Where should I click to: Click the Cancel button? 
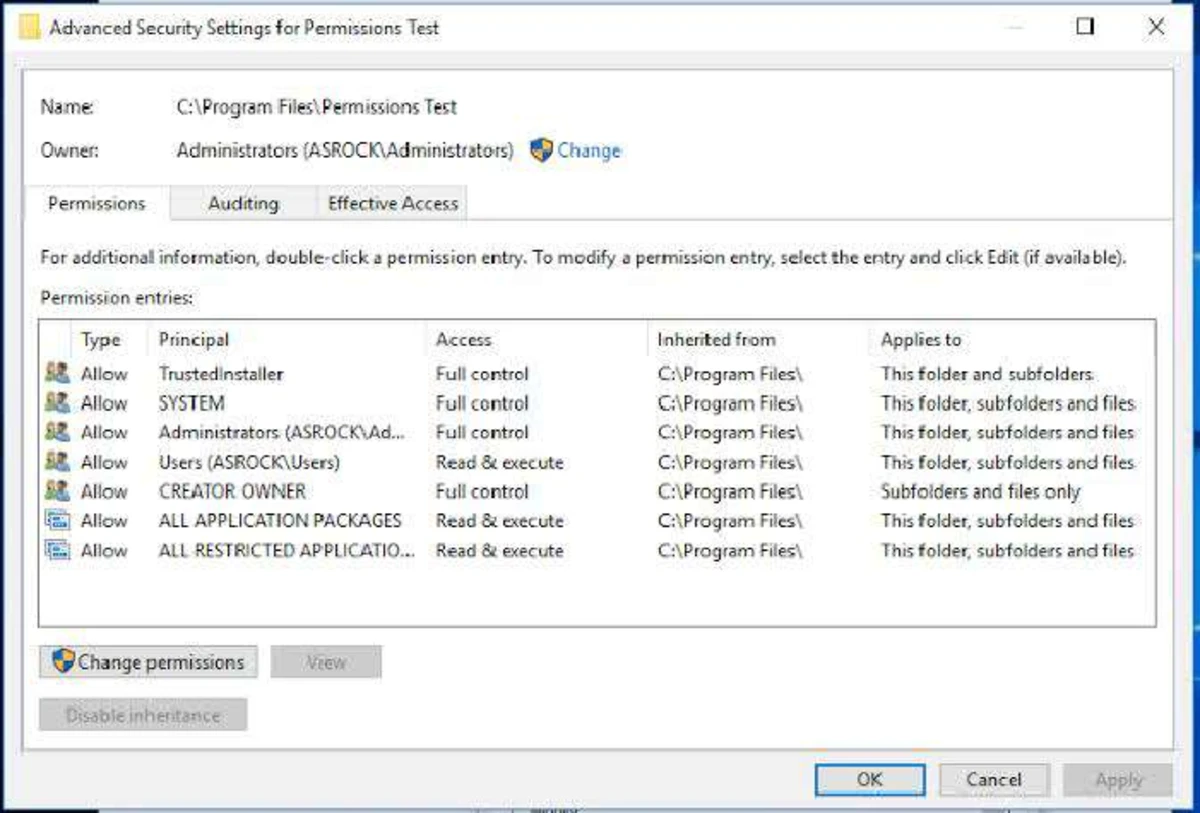click(994, 780)
